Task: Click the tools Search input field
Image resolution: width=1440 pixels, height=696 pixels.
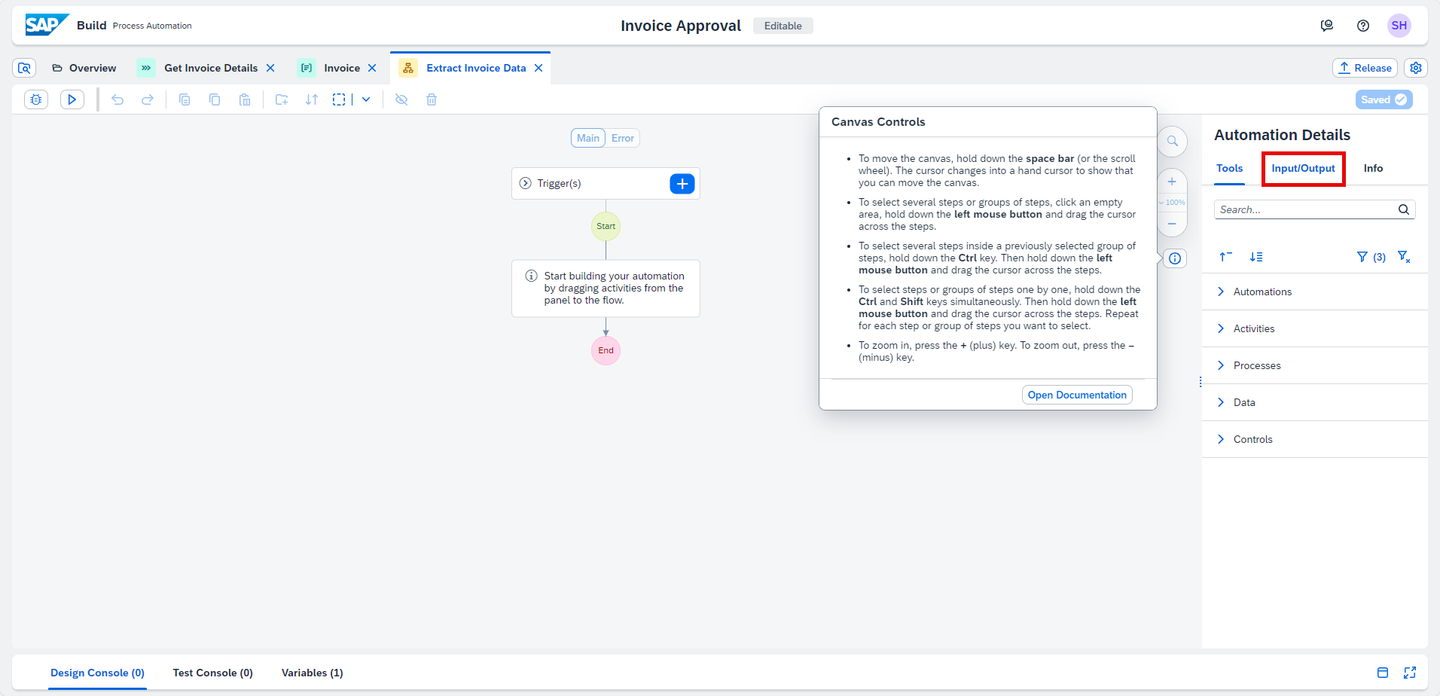Action: (x=1304, y=210)
